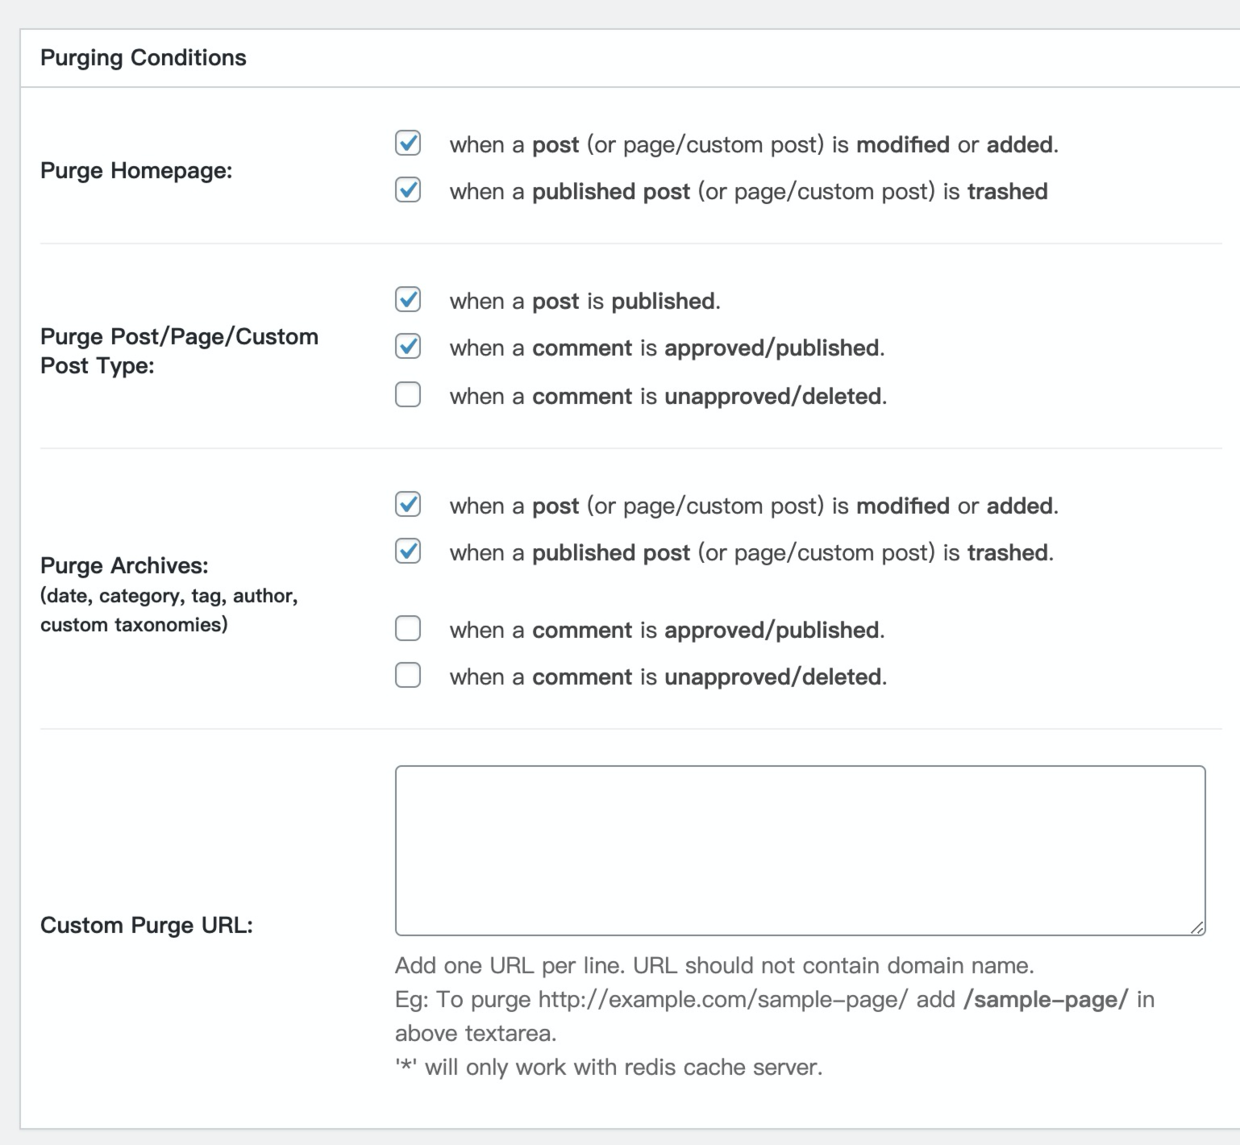Click the Purge Archives 'comment is approved/published' label text
Viewport: 1240px width, 1145px height.
666,630
